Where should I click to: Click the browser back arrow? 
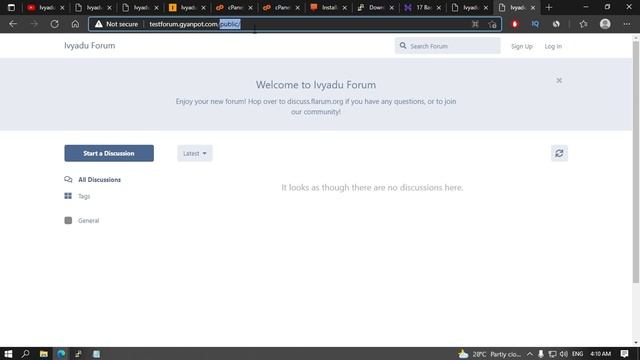pos(13,24)
